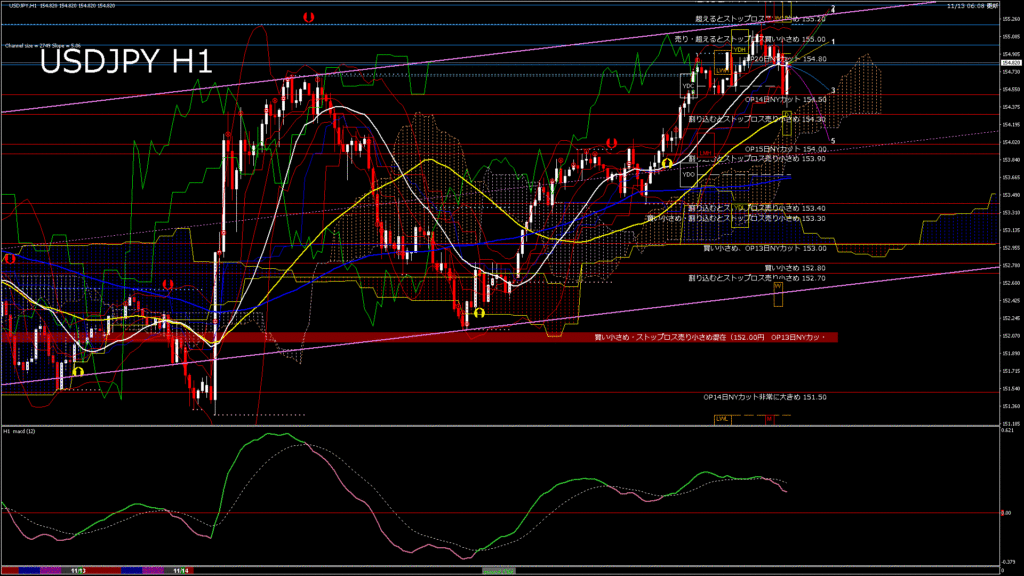
Task: Select the YDC level label box
Action: [688, 86]
